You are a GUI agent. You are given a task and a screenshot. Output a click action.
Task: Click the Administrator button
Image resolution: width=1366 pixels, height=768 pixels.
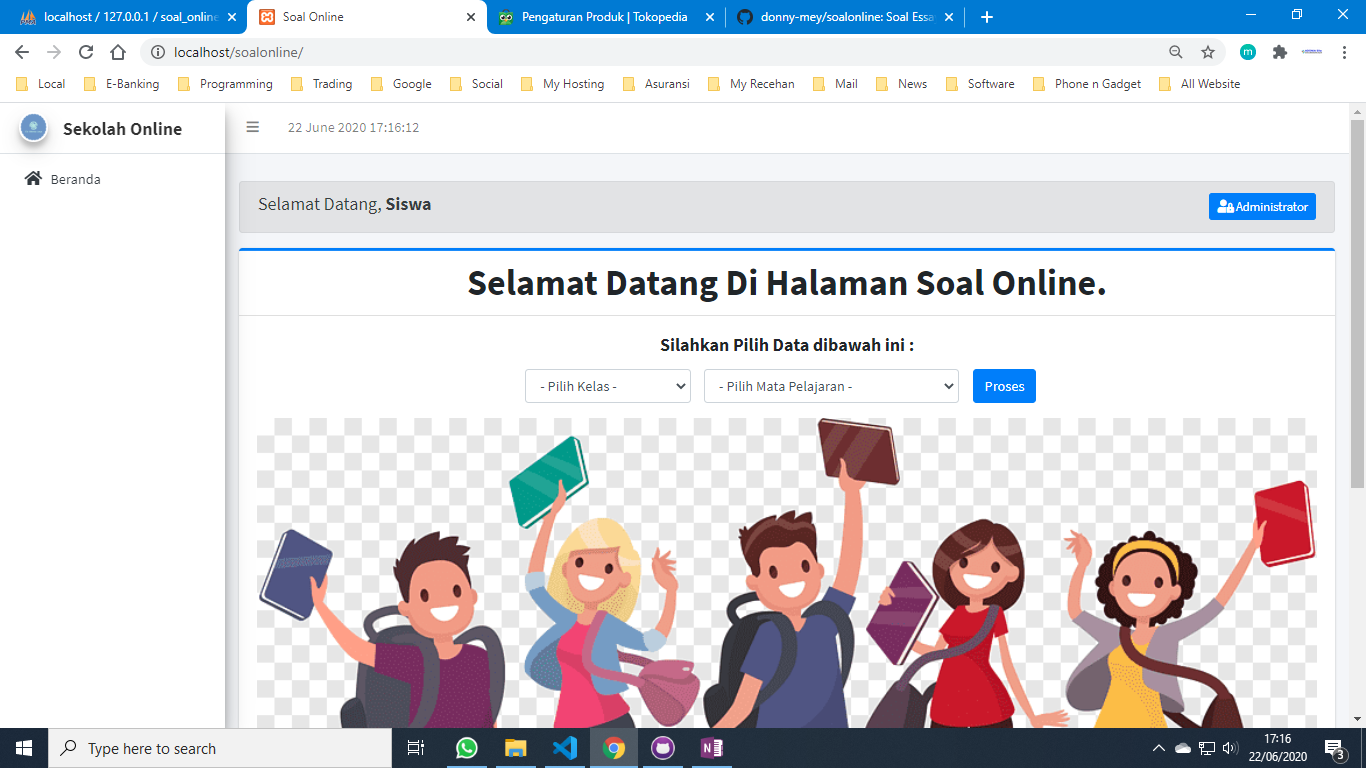point(1262,207)
